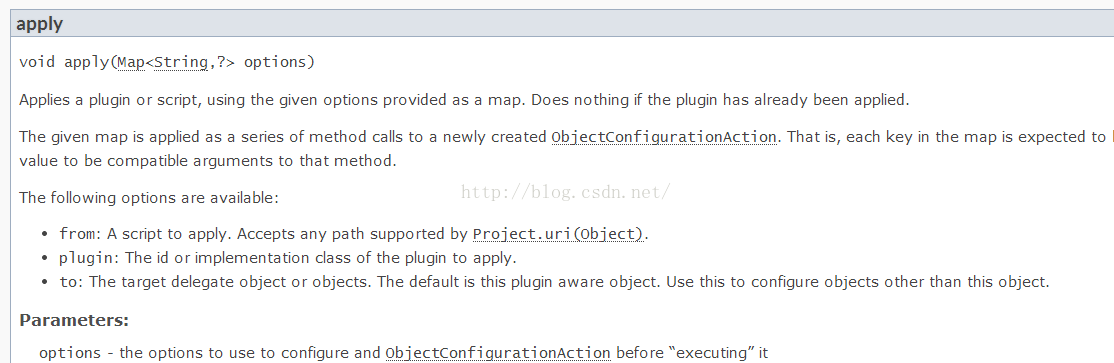Click the Parameters: heading
This screenshot has height=363, width=1114.
pos(74,320)
